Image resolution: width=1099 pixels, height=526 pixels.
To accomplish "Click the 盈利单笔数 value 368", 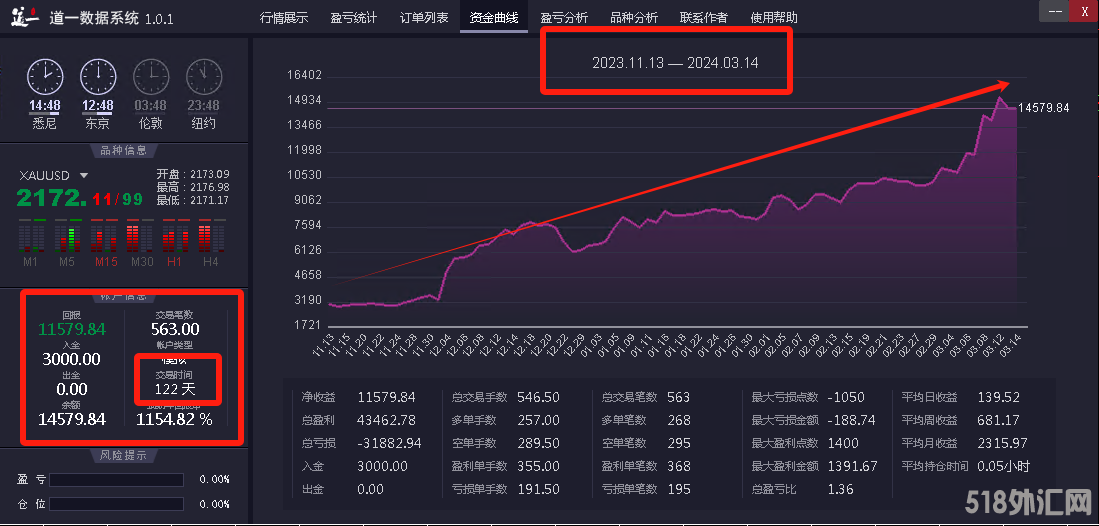I will pyautogui.click(x=679, y=466).
